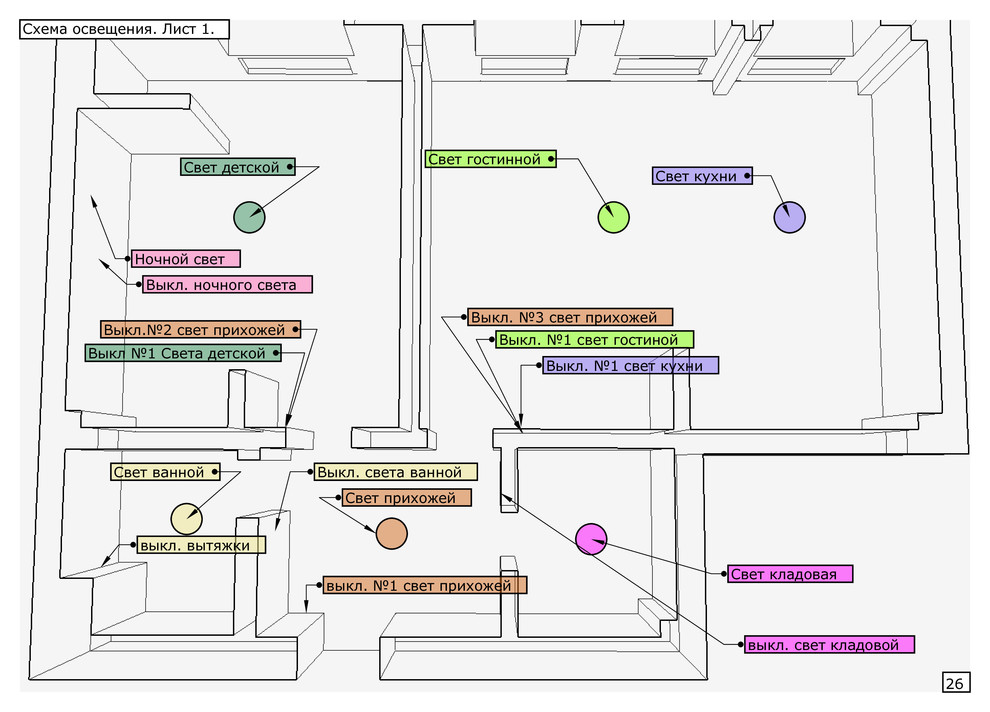Click the green-gray "Свет детской" lamp circle
The width and height of the screenshot is (990, 712).
[x=249, y=216]
